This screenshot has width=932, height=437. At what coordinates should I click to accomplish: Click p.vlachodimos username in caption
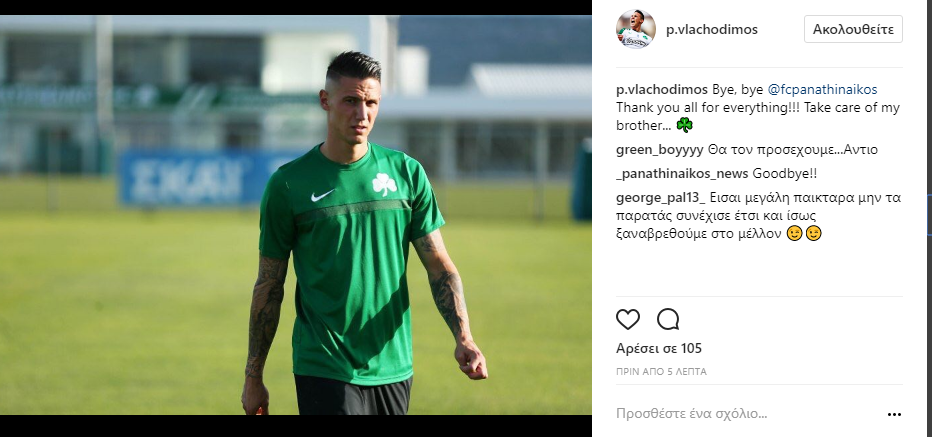662,90
